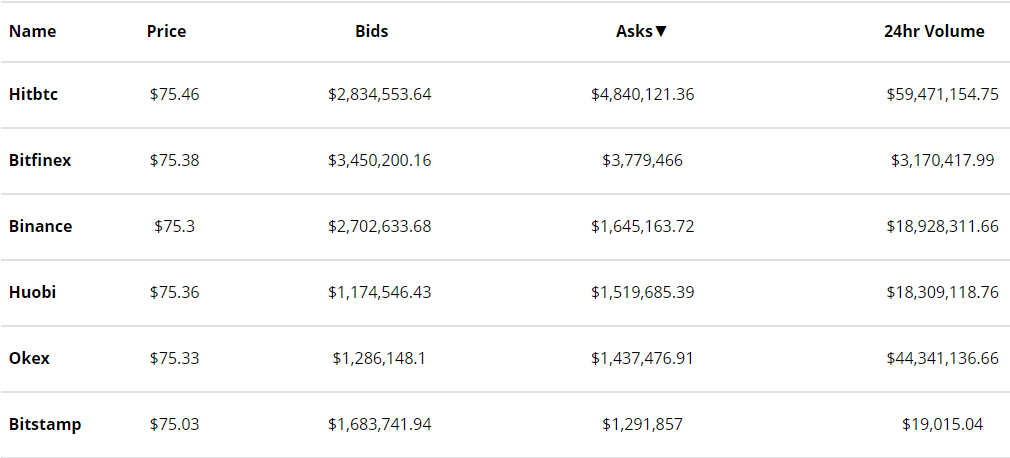Click the Name column header
The image size is (1010, 458).
[x=32, y=31]
